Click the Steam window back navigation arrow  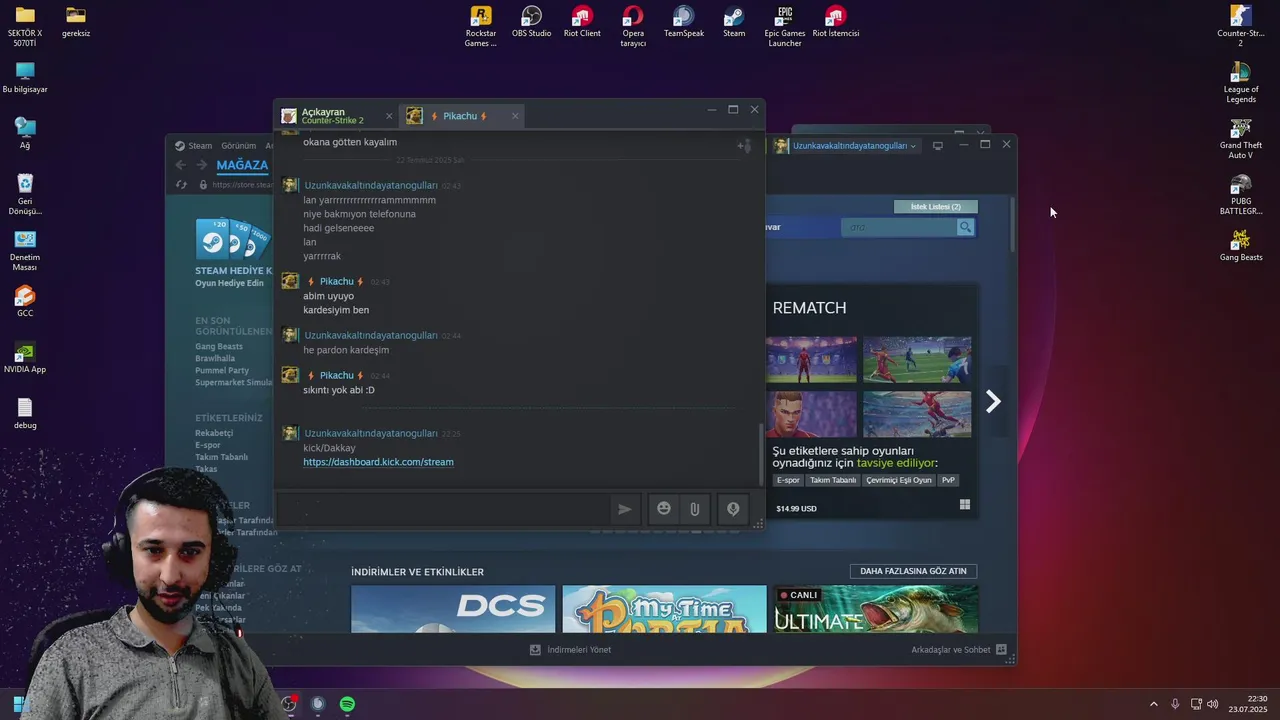[180, 165]
